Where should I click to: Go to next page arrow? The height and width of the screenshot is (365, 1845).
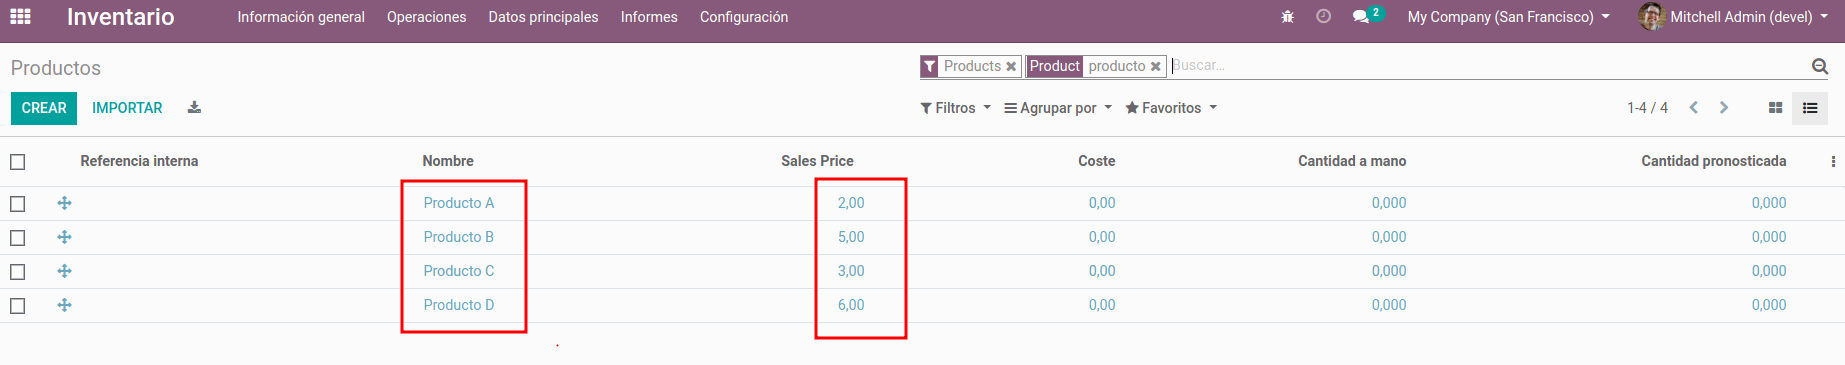[x=1724, y=108]
